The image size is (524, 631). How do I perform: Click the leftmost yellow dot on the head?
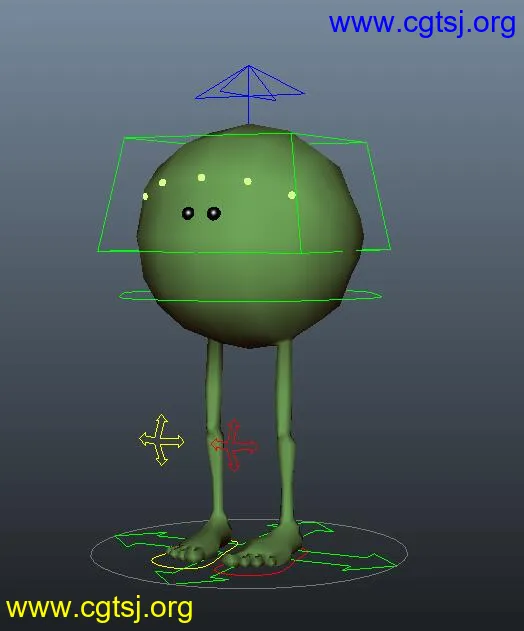[x=145, y=196]
